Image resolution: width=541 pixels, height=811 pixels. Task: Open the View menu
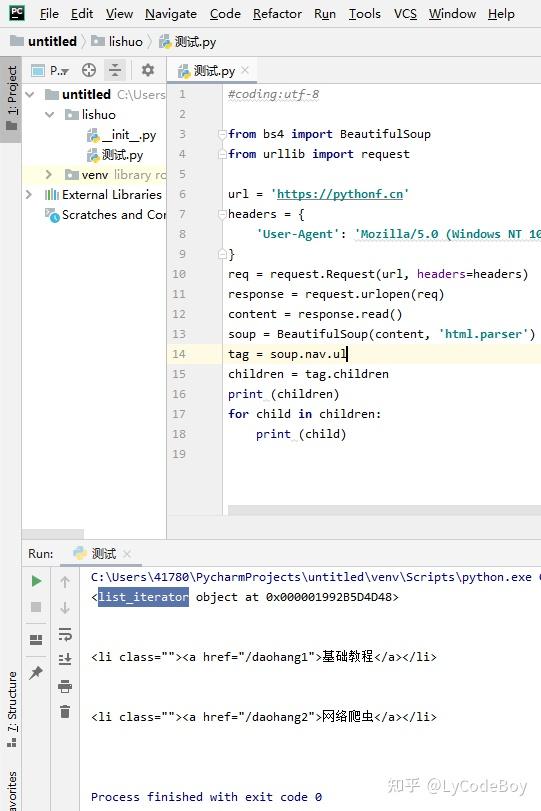point(119,13)
